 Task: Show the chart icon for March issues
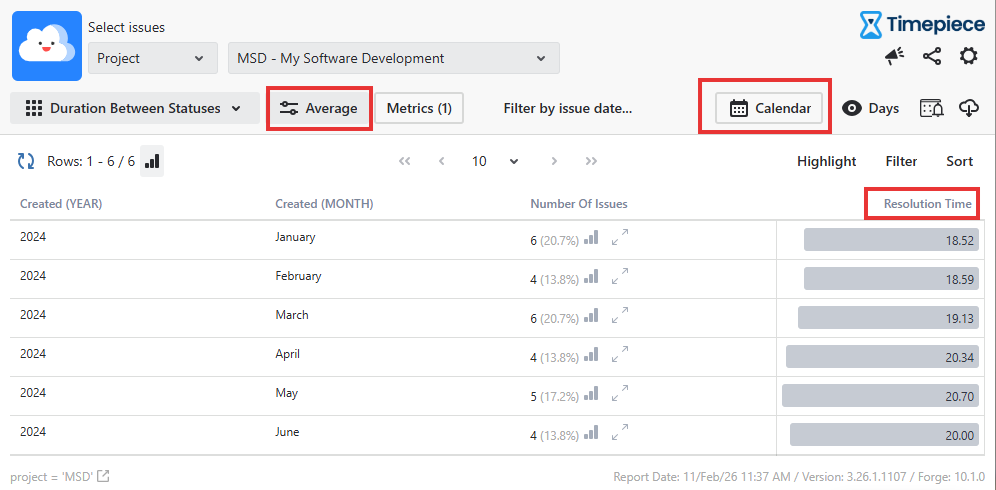point(591,316)
